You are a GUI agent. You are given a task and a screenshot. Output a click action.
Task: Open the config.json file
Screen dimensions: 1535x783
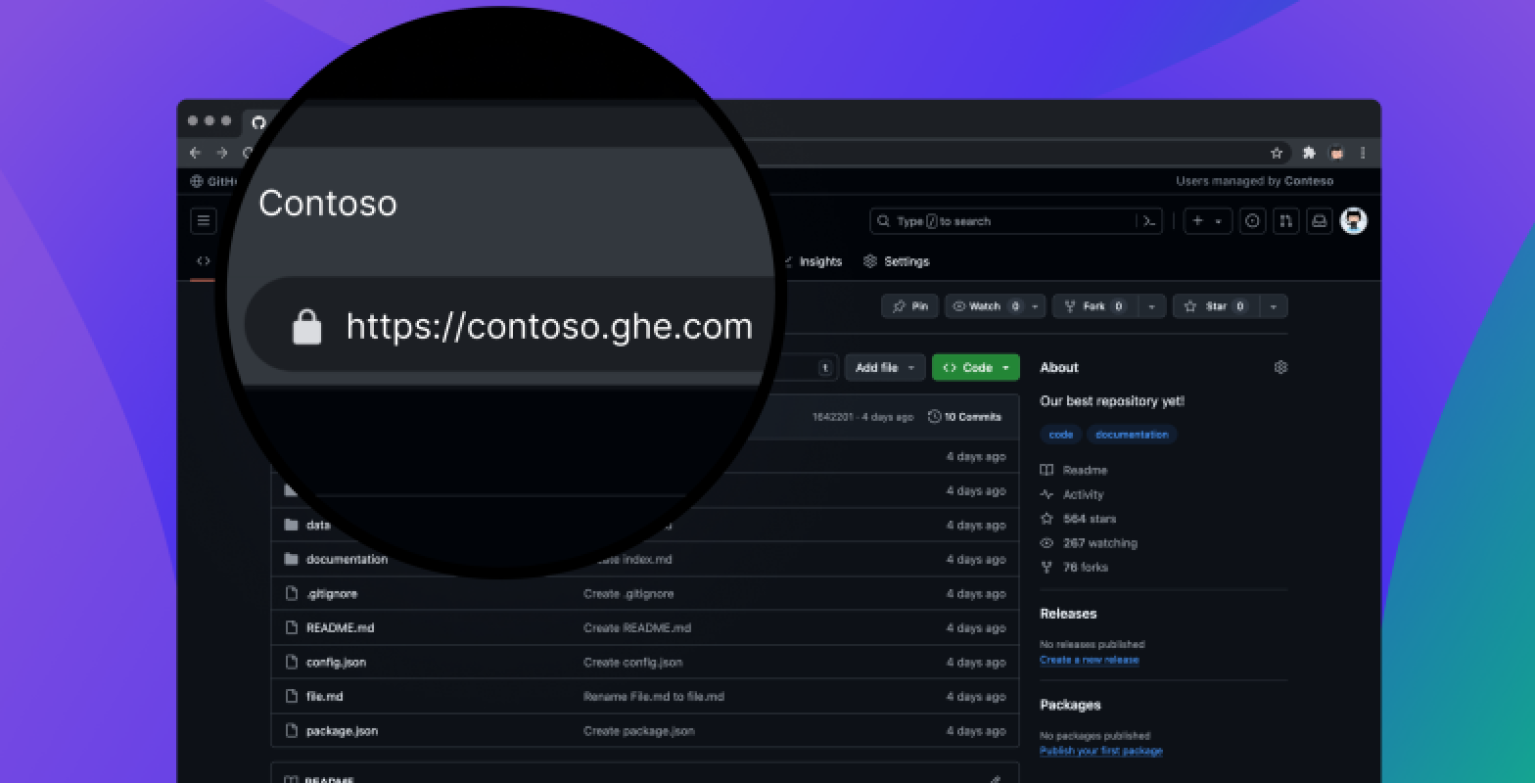336,662
